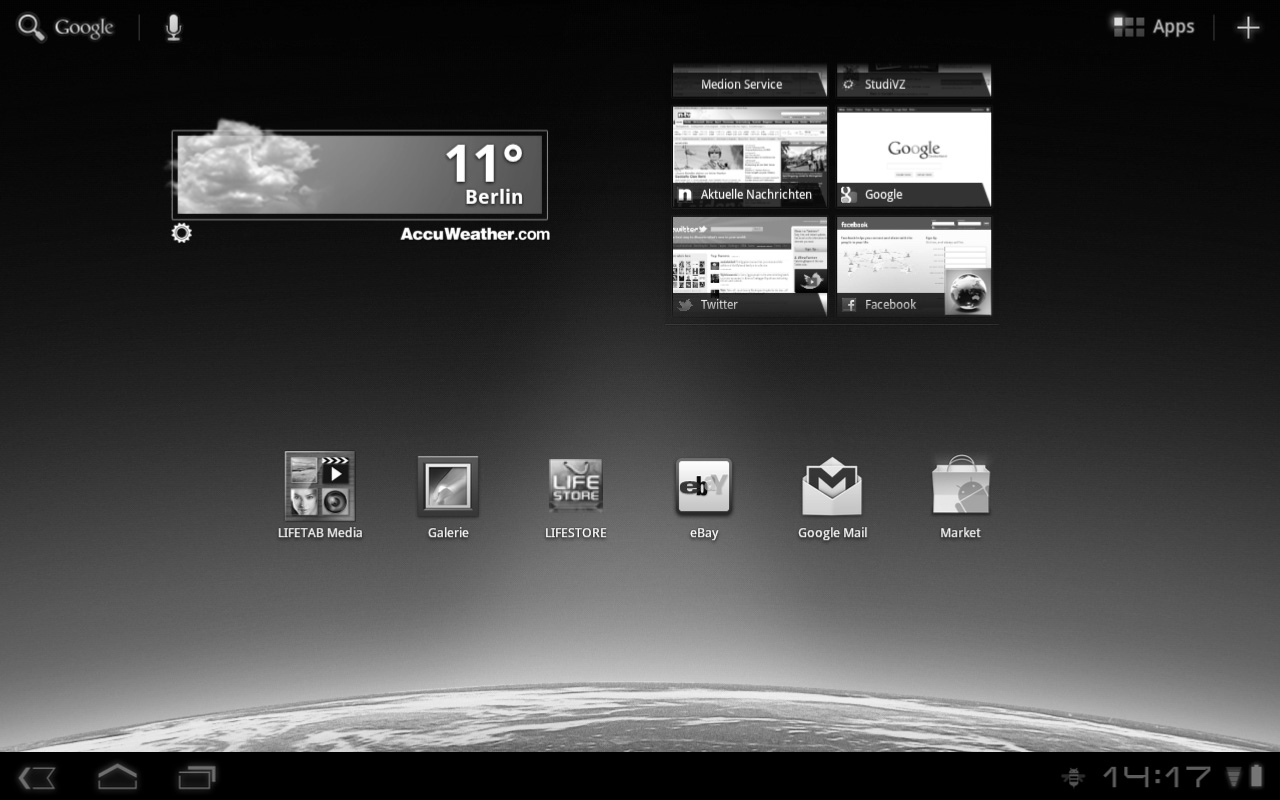
Task: Show recent apps
Action: tap(197, 777)
